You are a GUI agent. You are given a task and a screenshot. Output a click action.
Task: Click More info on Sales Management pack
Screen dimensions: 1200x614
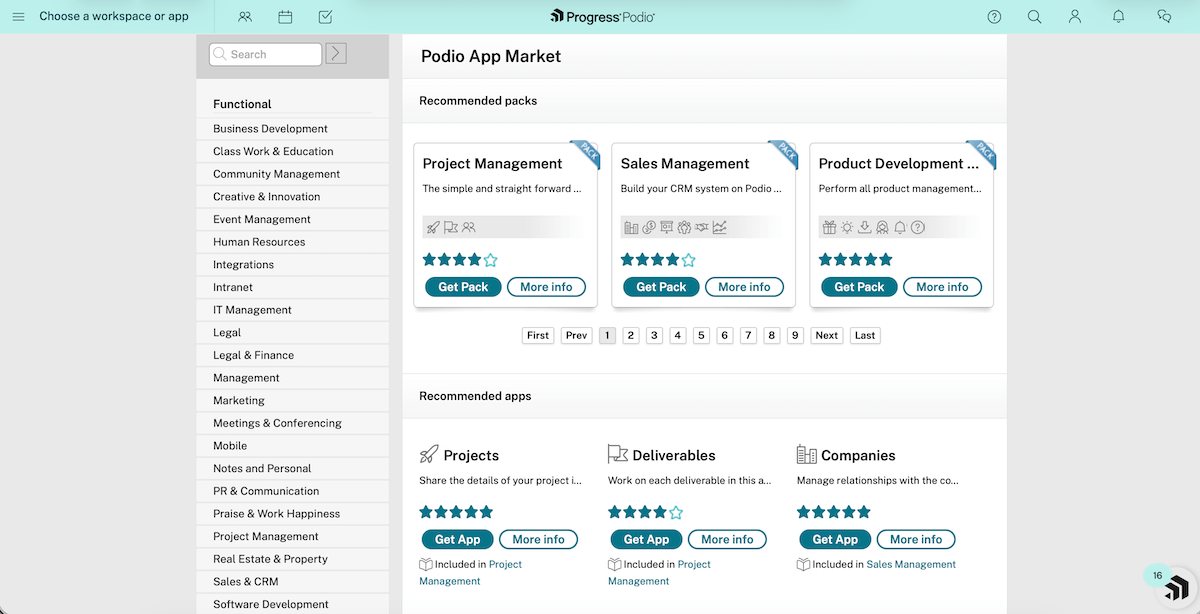[744, 286]
